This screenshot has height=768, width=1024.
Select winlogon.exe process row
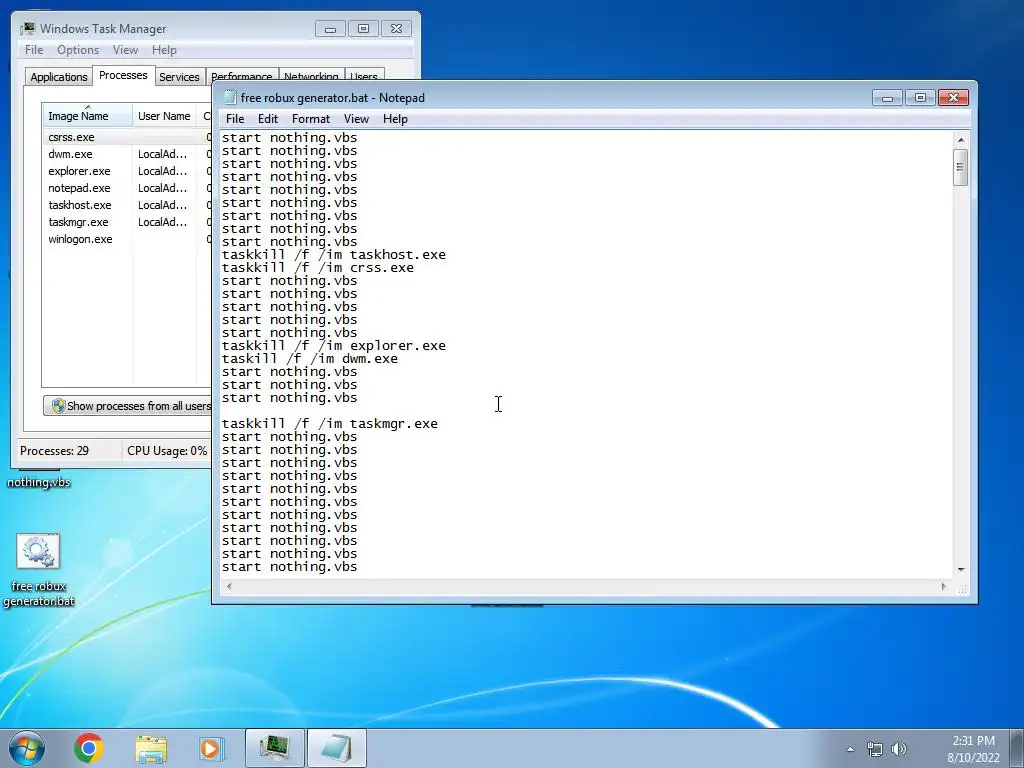(127, 239)
